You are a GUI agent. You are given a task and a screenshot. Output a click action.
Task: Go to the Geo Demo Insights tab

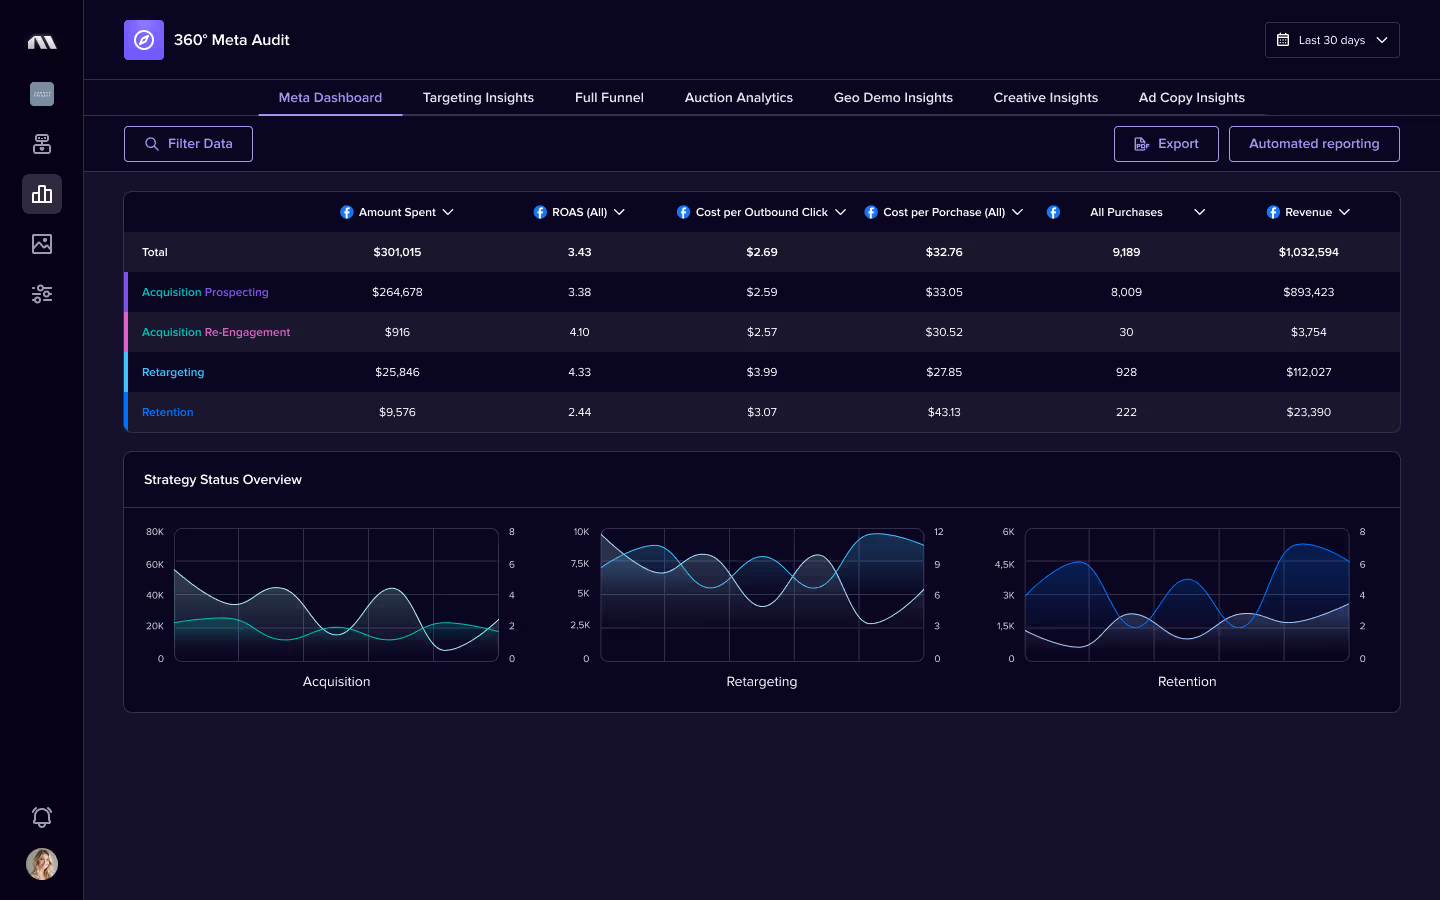tap(893, 97)
